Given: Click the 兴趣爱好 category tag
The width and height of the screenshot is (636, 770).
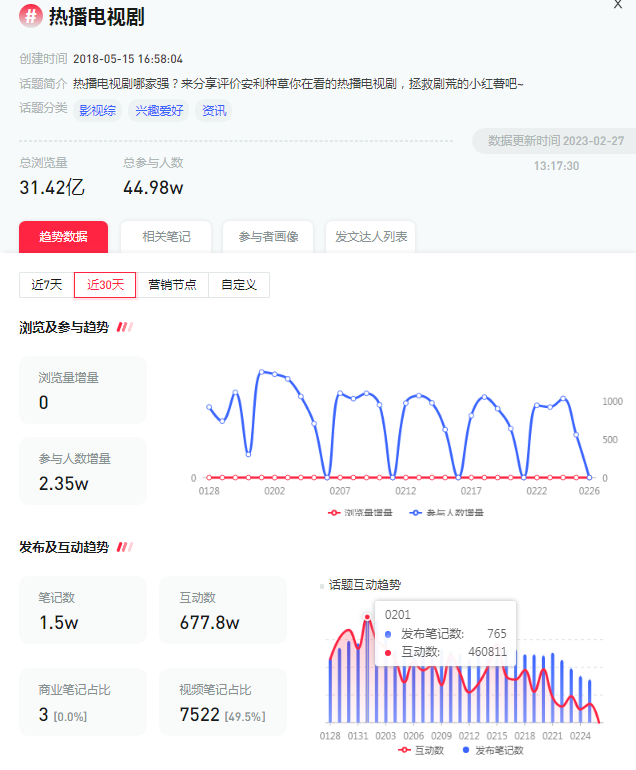Looking at the screenshot, I should click(x=159, y=110).
